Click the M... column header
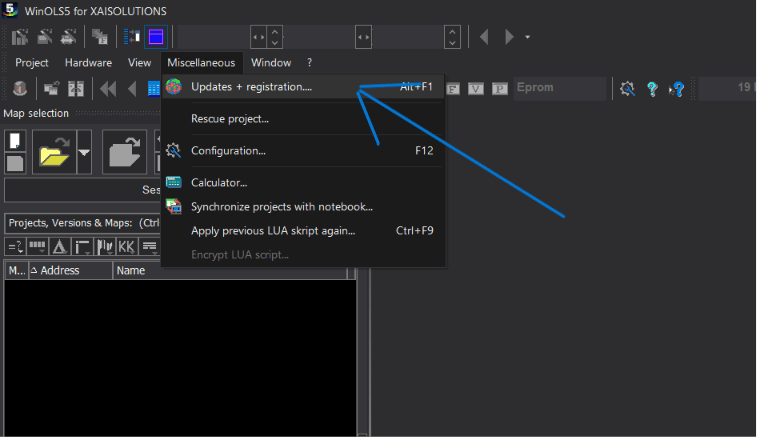The image size is (757, 437). pyautogui.click(x=16, y=270)
